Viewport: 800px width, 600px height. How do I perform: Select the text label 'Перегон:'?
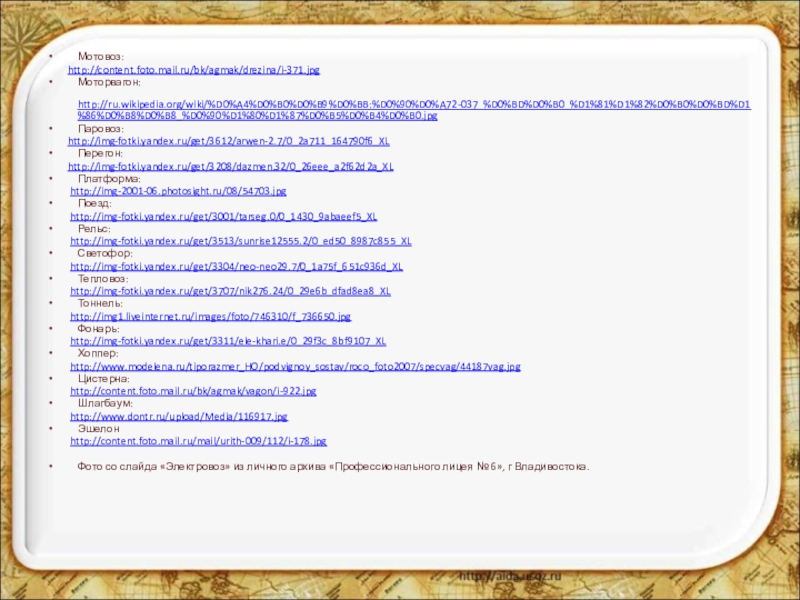pos(100,154)
